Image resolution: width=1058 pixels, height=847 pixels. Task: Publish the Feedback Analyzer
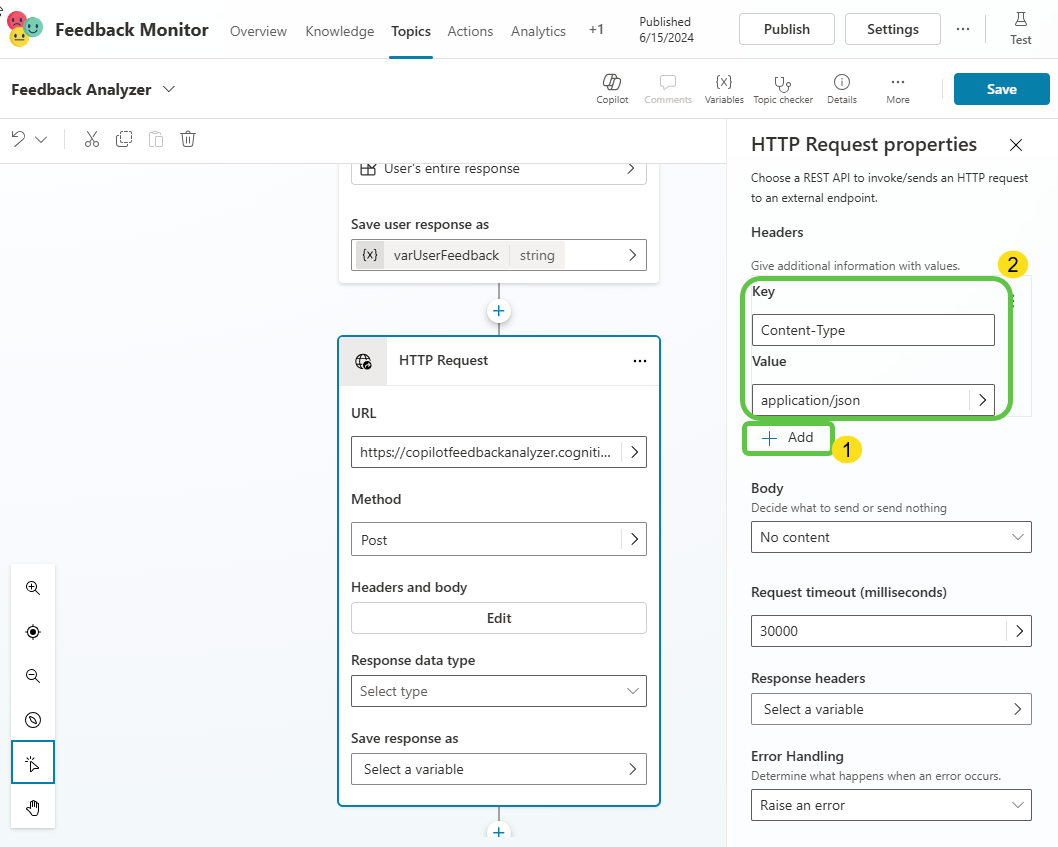click(786, 29)
